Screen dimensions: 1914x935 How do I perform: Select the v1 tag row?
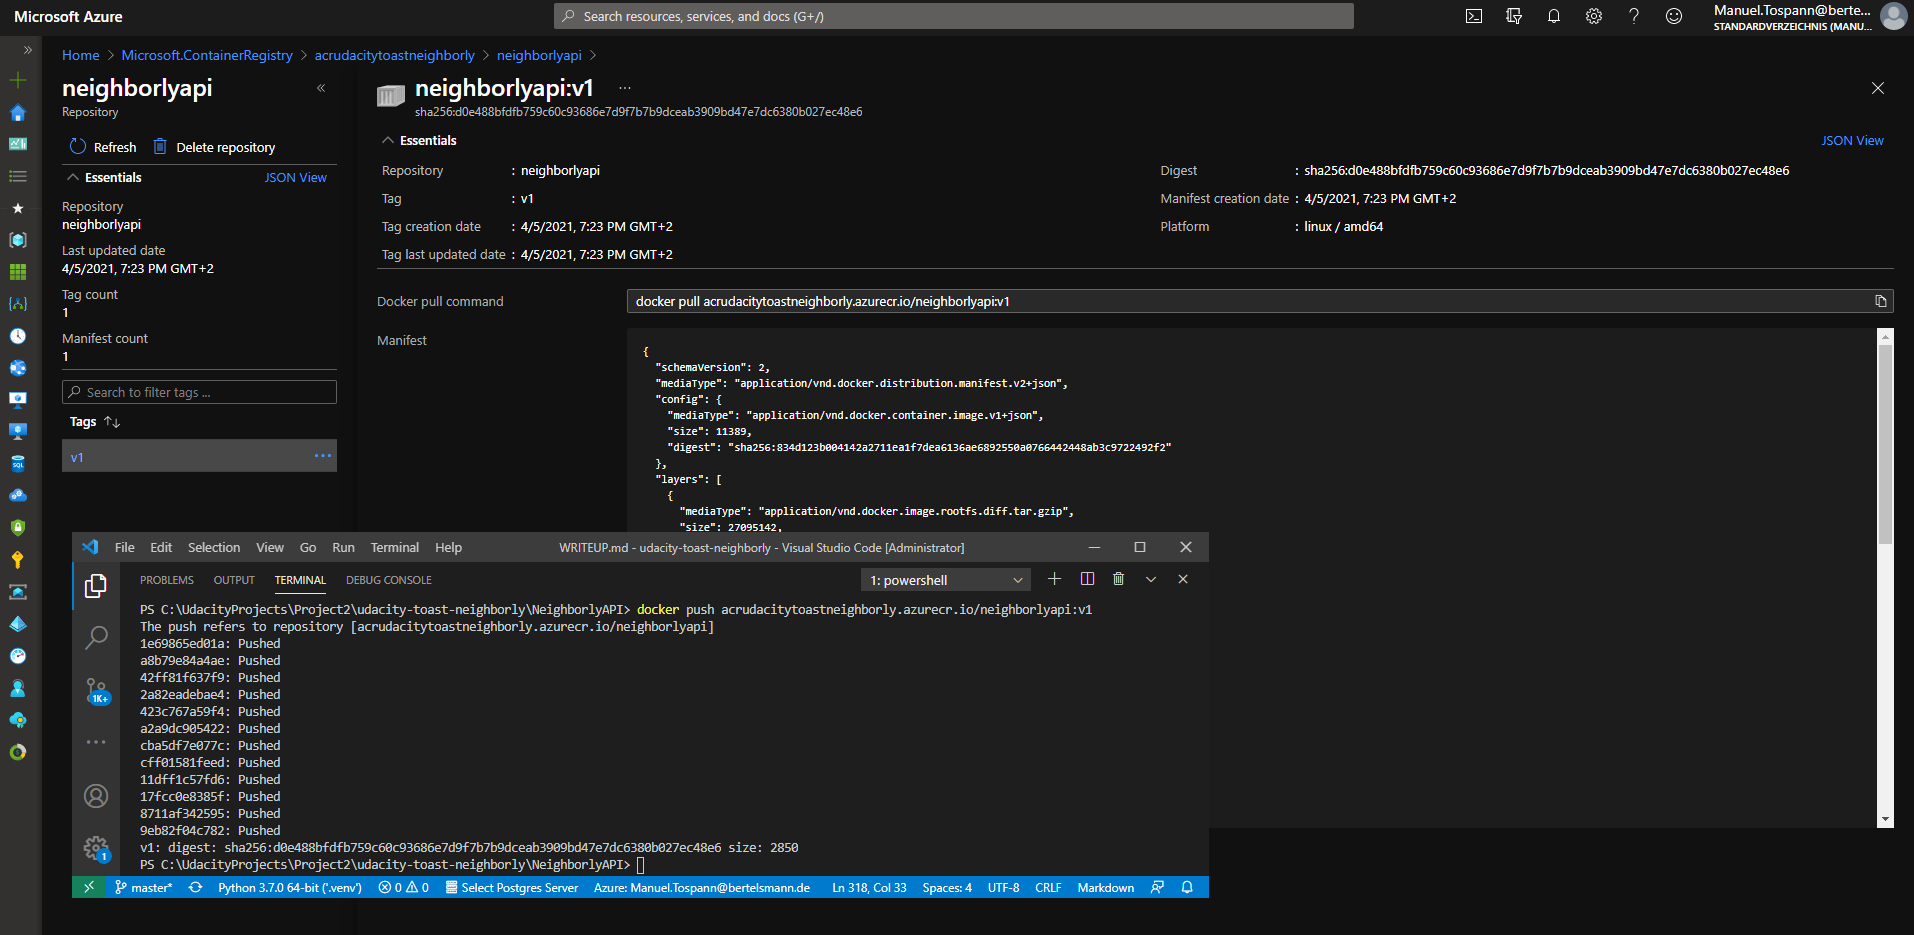click(199, 456)
